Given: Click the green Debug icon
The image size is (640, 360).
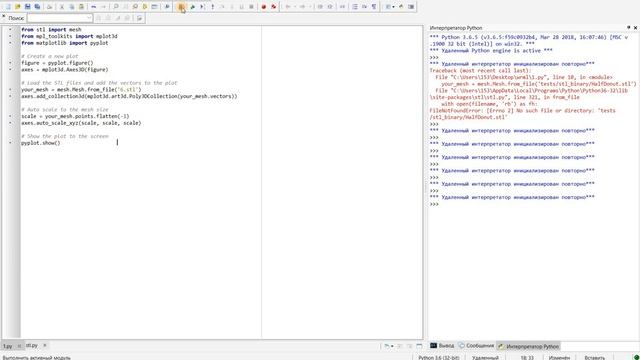Looking at the screenshot, I should click(x=192, y=7).
